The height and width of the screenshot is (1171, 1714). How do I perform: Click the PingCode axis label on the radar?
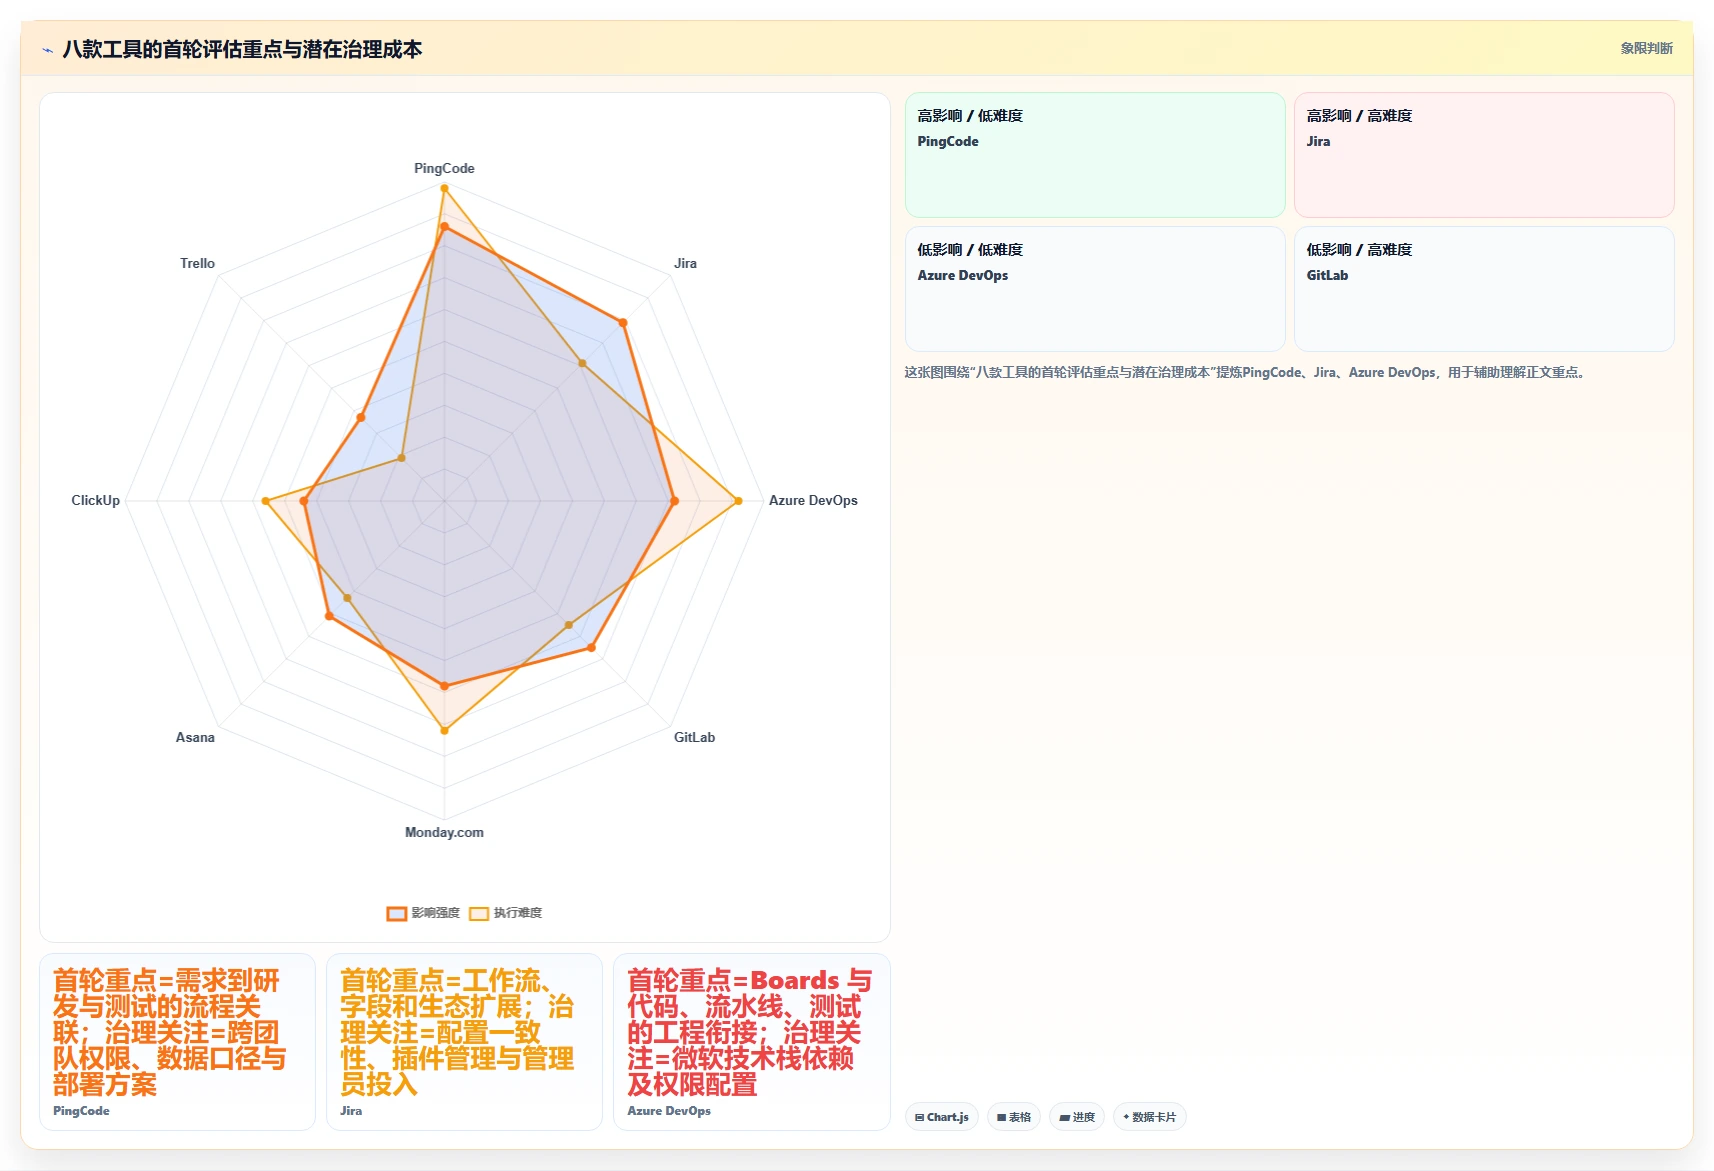pyautogui.click(x=444, y=168)
